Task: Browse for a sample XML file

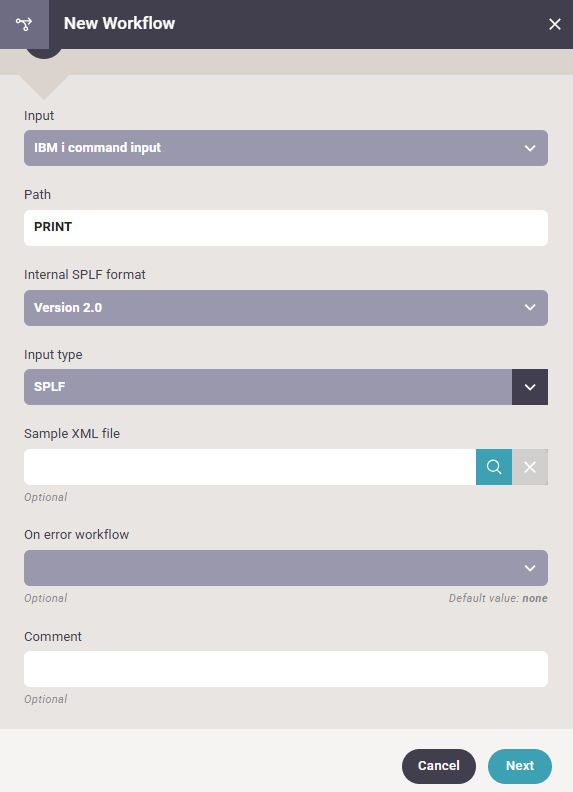Action: coord(494,467)
